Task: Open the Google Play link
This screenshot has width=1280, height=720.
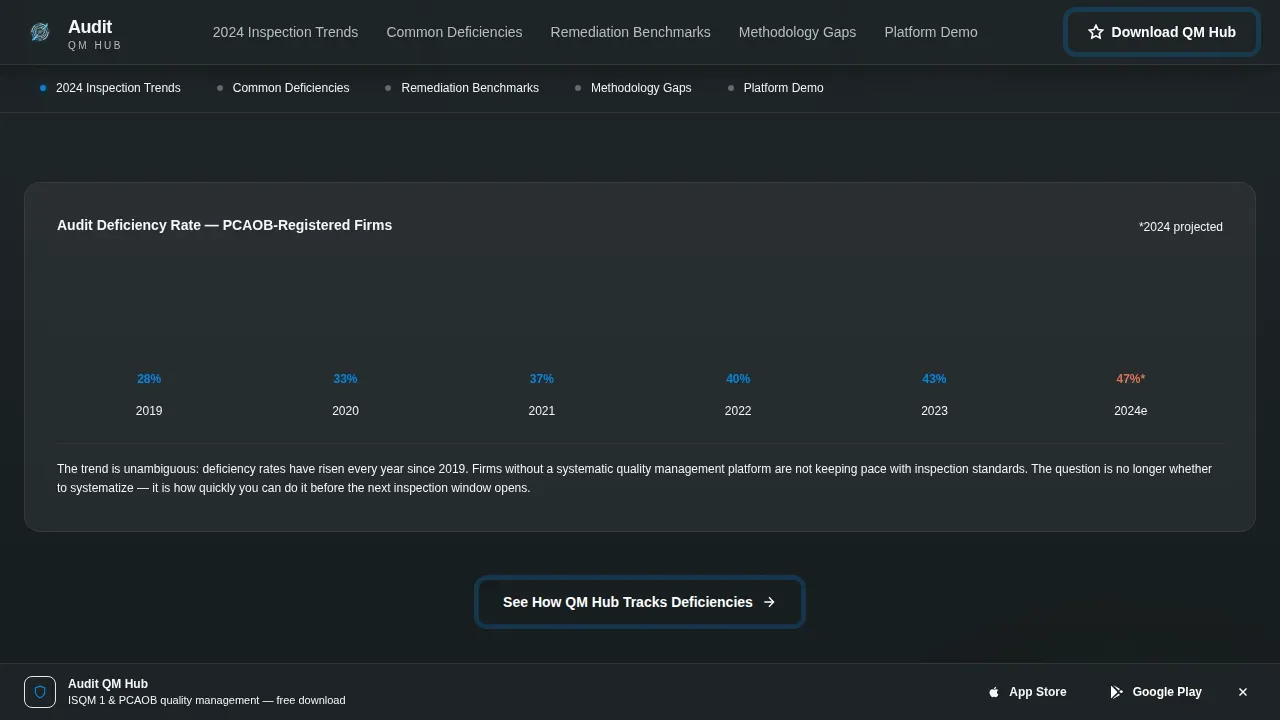Action: click(x=1156, y=692)
